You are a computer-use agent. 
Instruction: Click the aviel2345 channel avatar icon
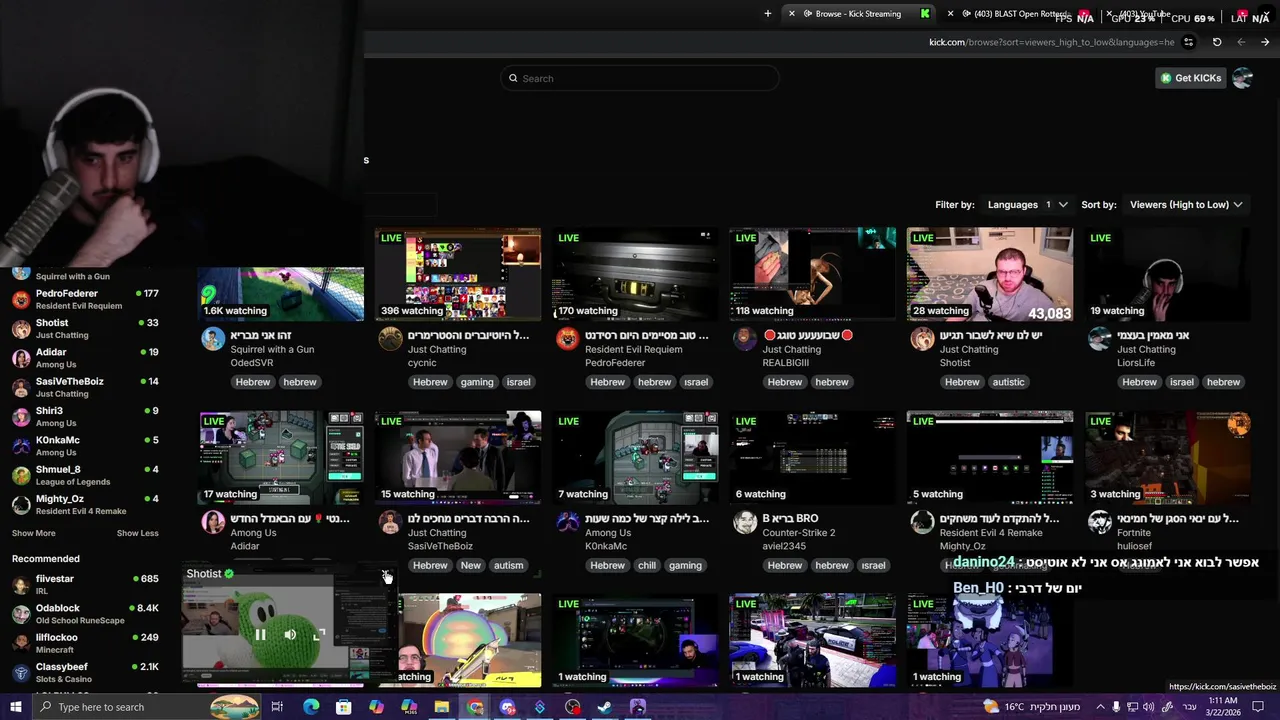745,522
